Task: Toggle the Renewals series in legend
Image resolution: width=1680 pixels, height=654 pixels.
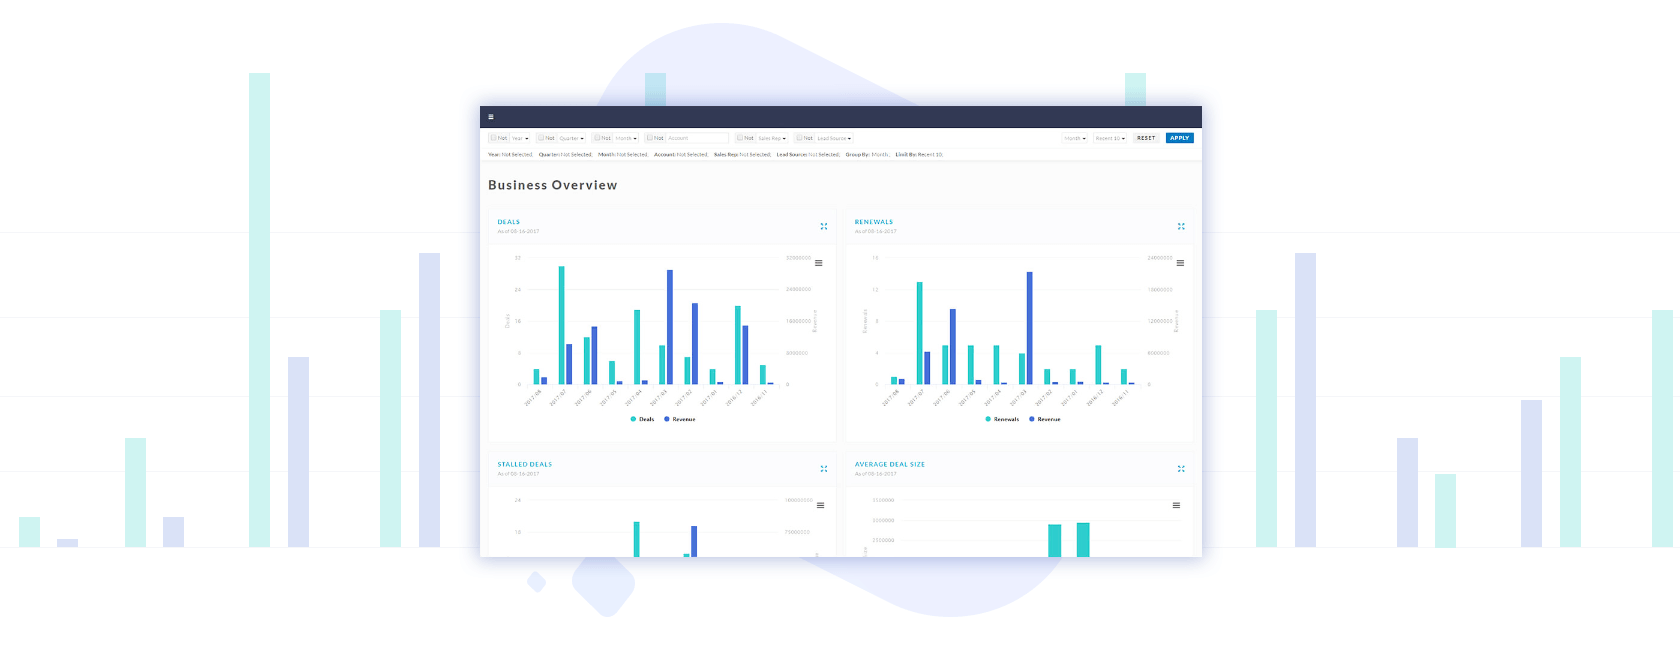Action: [1002, 419]
